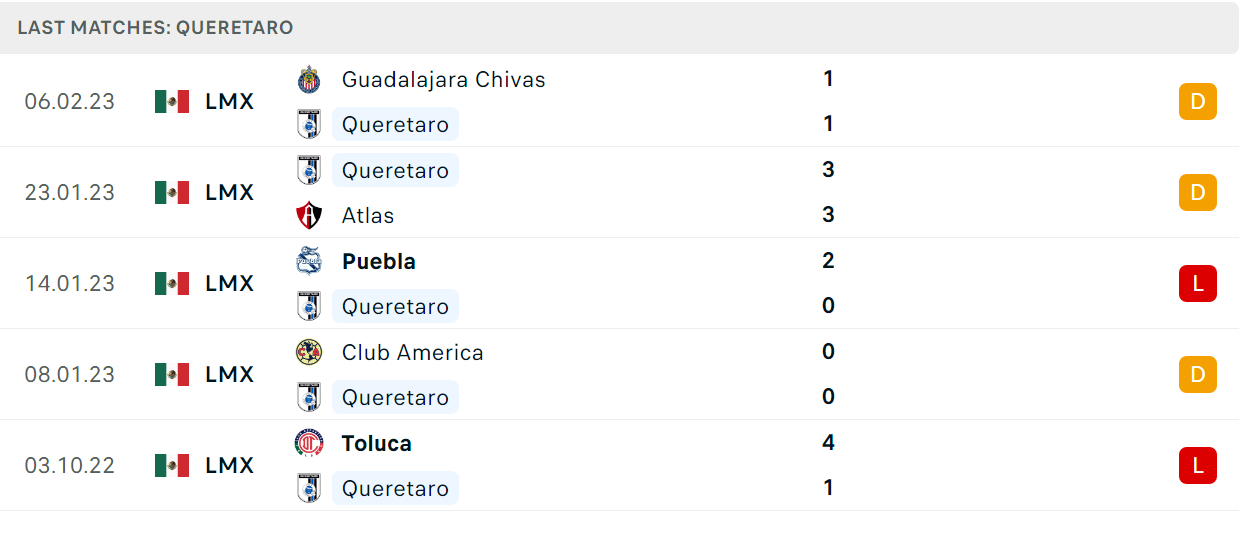
Task: Click the Mexico flag on the 03.10.22 match
Action: [x=172, y=465]
